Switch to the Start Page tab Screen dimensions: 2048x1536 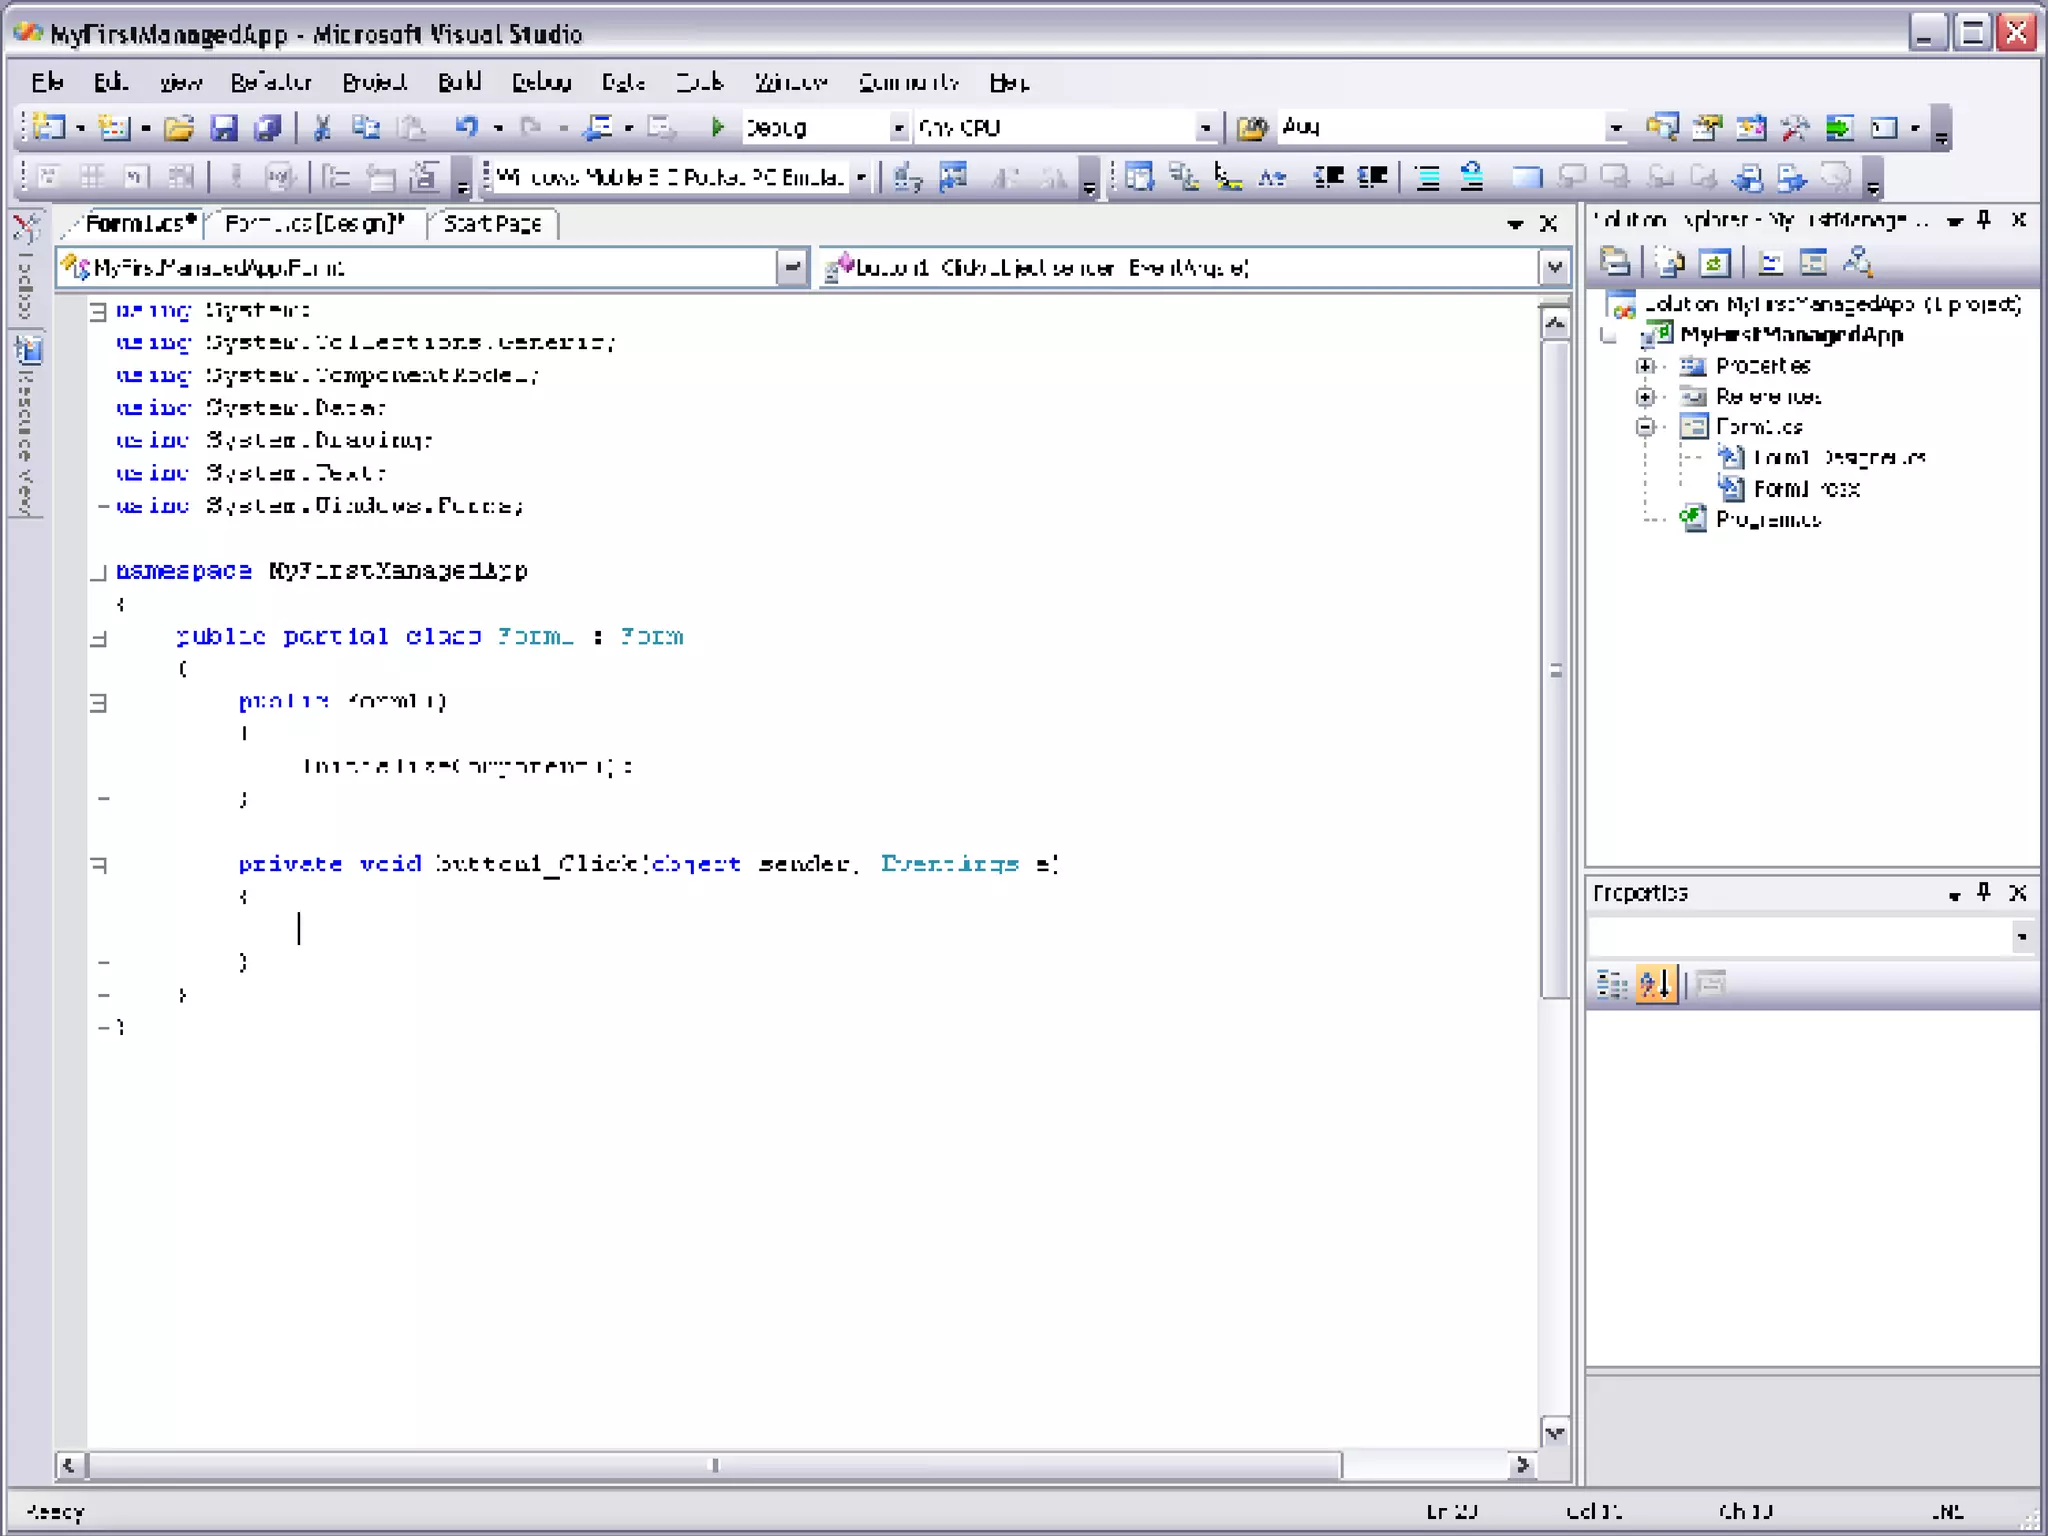pos(492,224)
